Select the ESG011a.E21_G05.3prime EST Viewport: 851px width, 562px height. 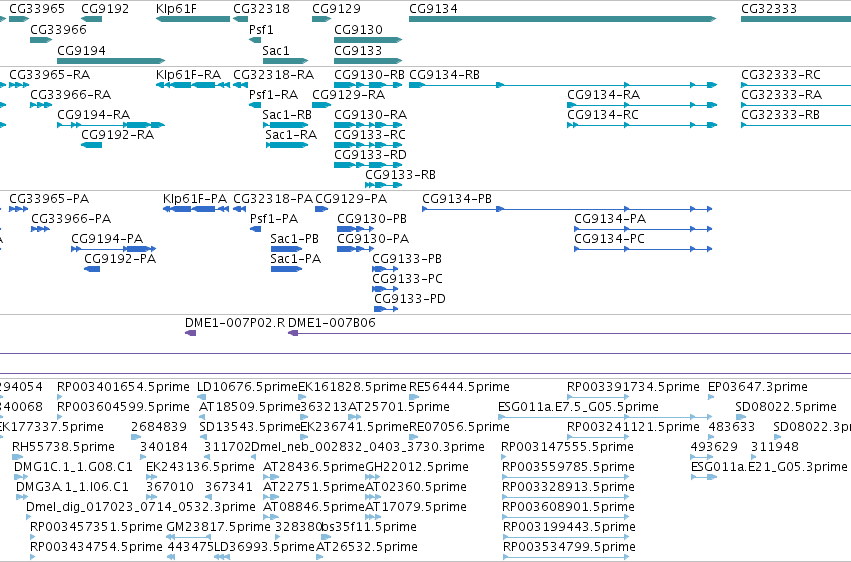704,477
